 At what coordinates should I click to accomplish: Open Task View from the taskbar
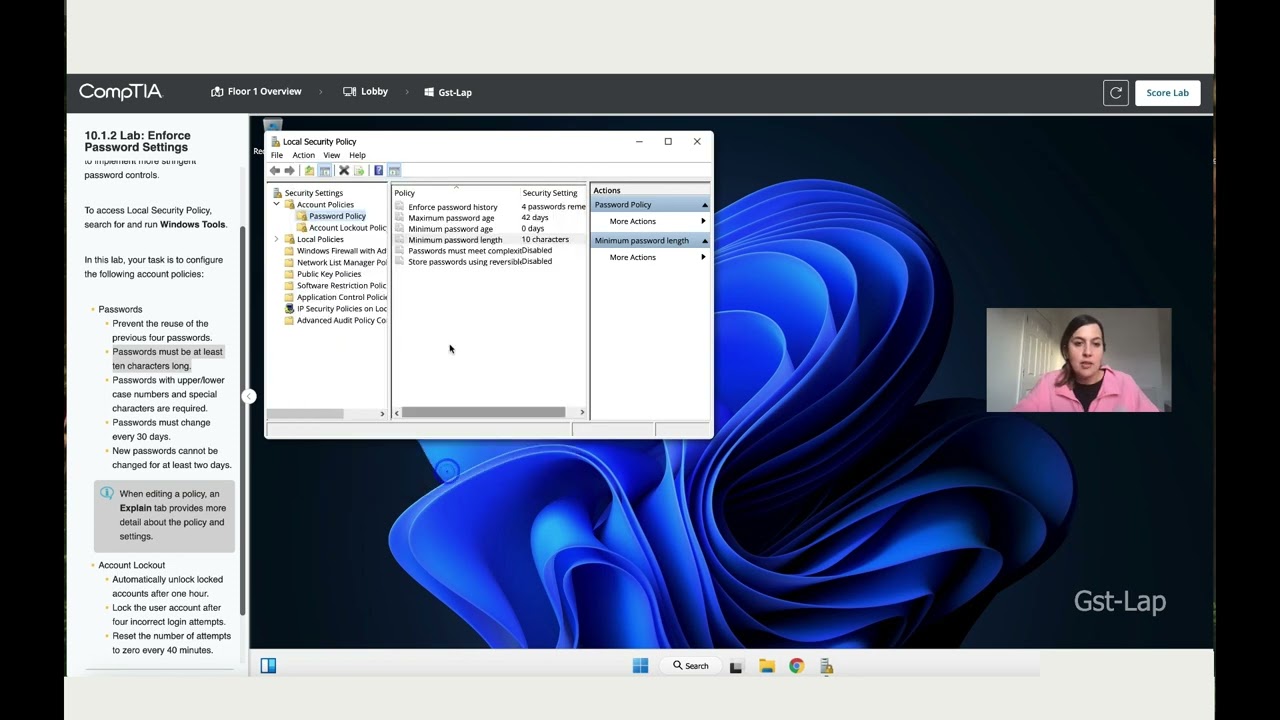(736, 667)
